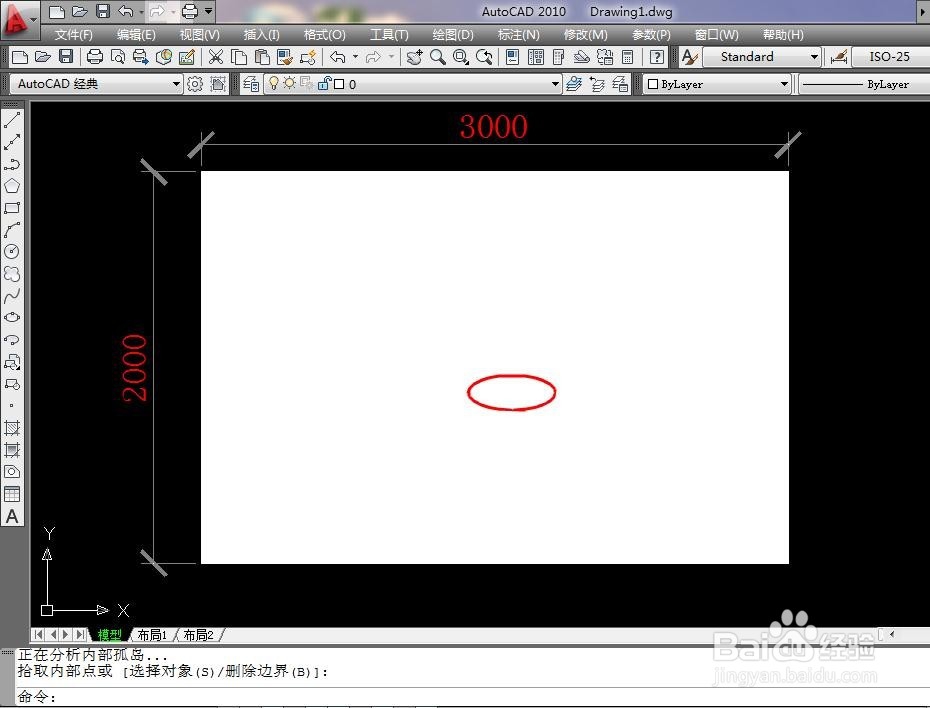Expand the ByLayer color dropdown

point(784,84)
